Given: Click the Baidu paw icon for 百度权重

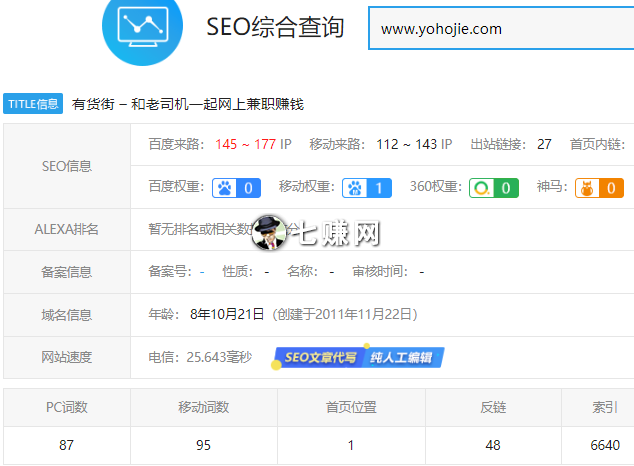Looking at the screenshot, I should [224, 188].
